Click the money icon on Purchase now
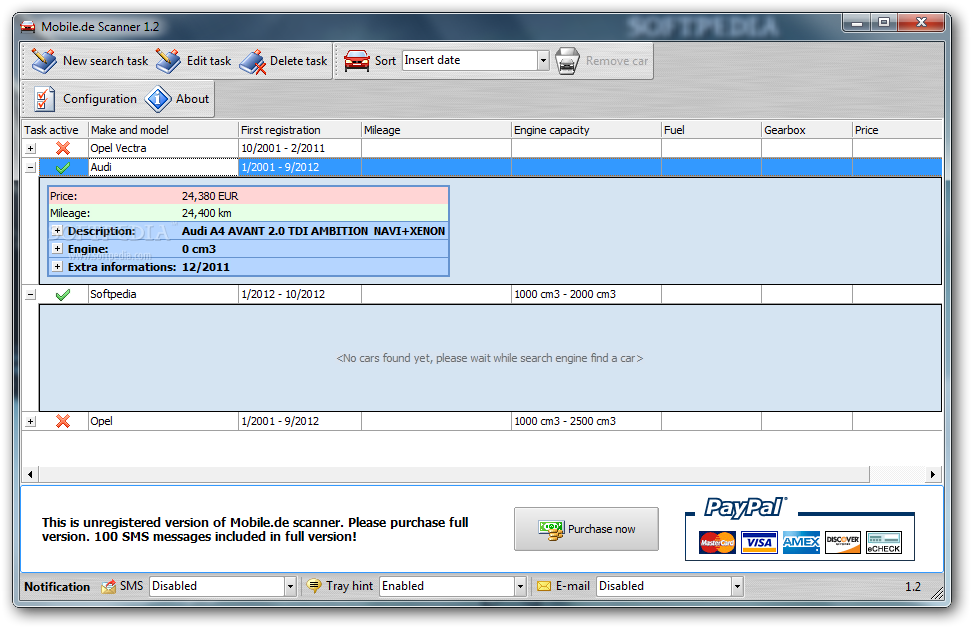Viewport: 972px width, 628px height. pos(551,529)
